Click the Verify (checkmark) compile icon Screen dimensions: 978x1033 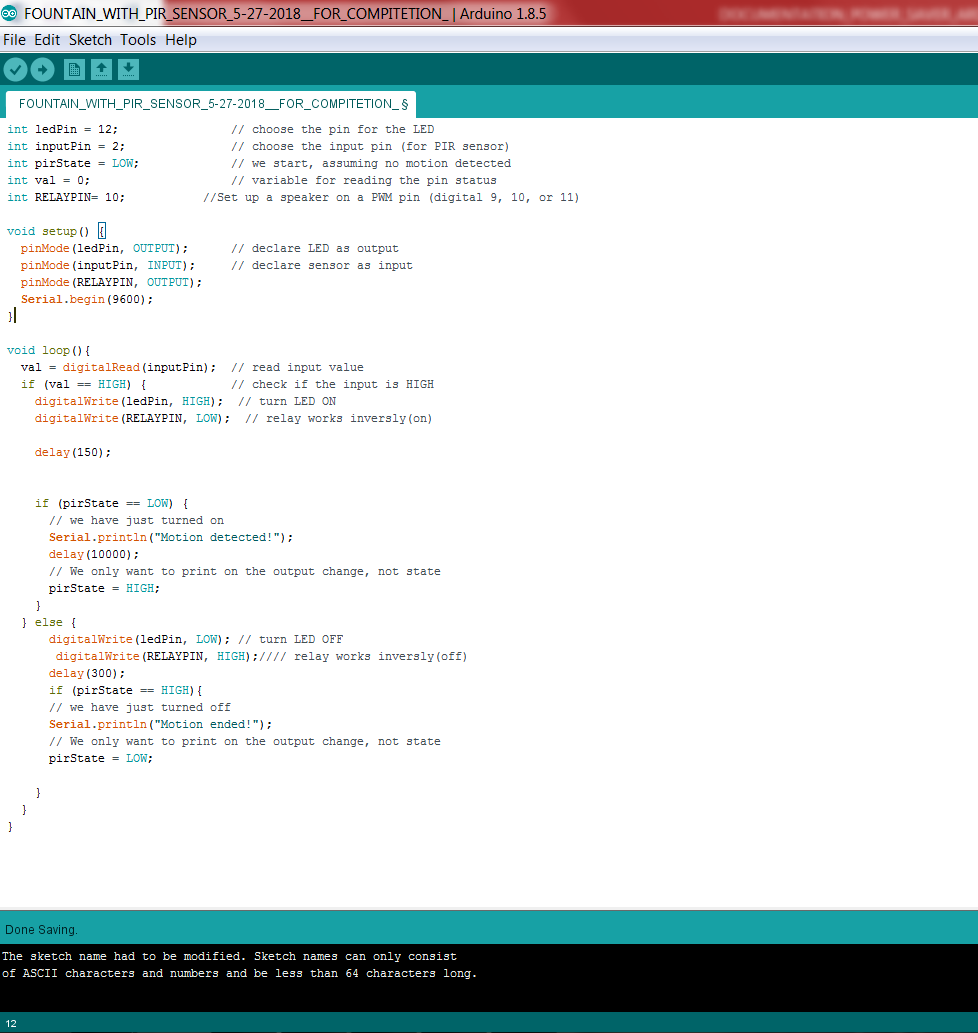click(x=15, y=69)
